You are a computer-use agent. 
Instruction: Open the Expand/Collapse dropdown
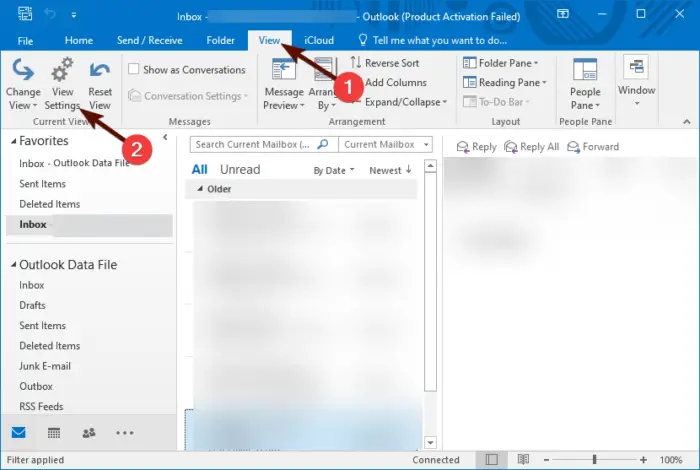(406, 102)
